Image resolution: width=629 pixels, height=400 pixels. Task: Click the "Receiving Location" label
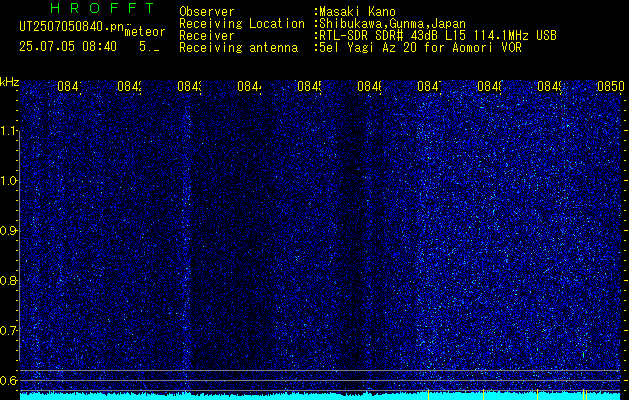click(242, 24)
